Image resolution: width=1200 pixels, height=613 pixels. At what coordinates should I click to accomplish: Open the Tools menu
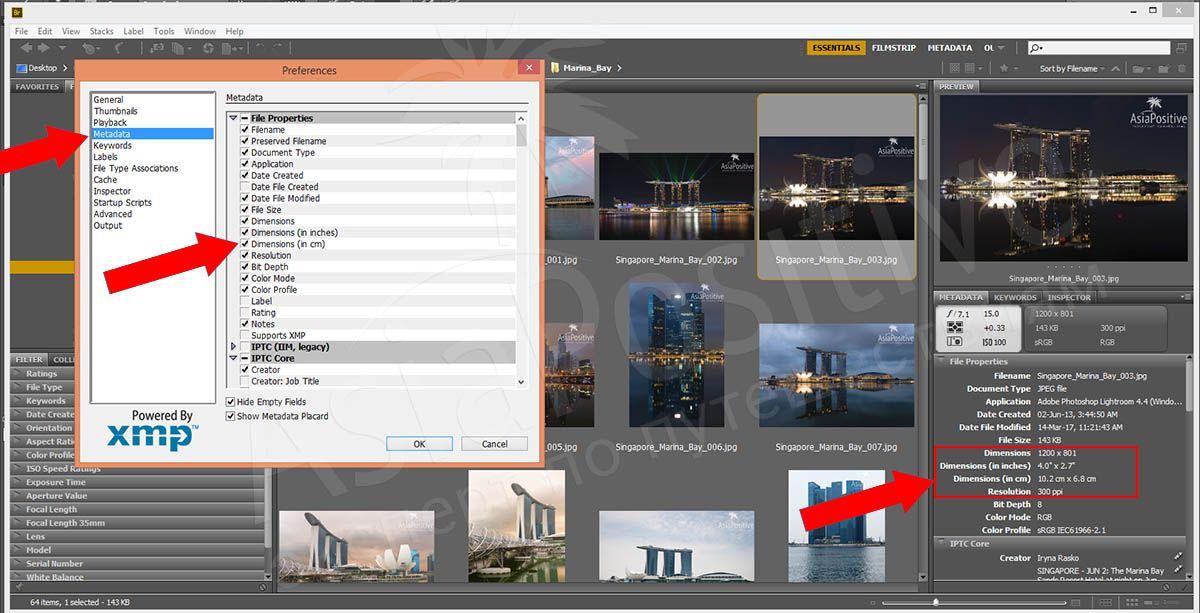(x=164, y=31)
